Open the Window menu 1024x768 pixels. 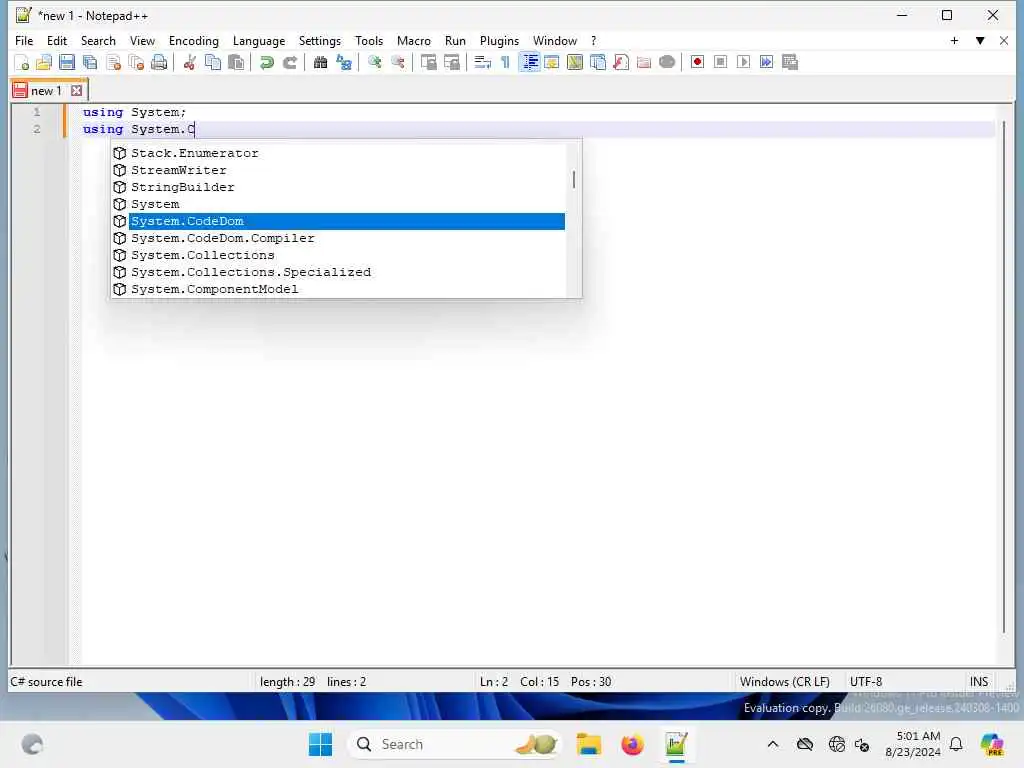554,40
